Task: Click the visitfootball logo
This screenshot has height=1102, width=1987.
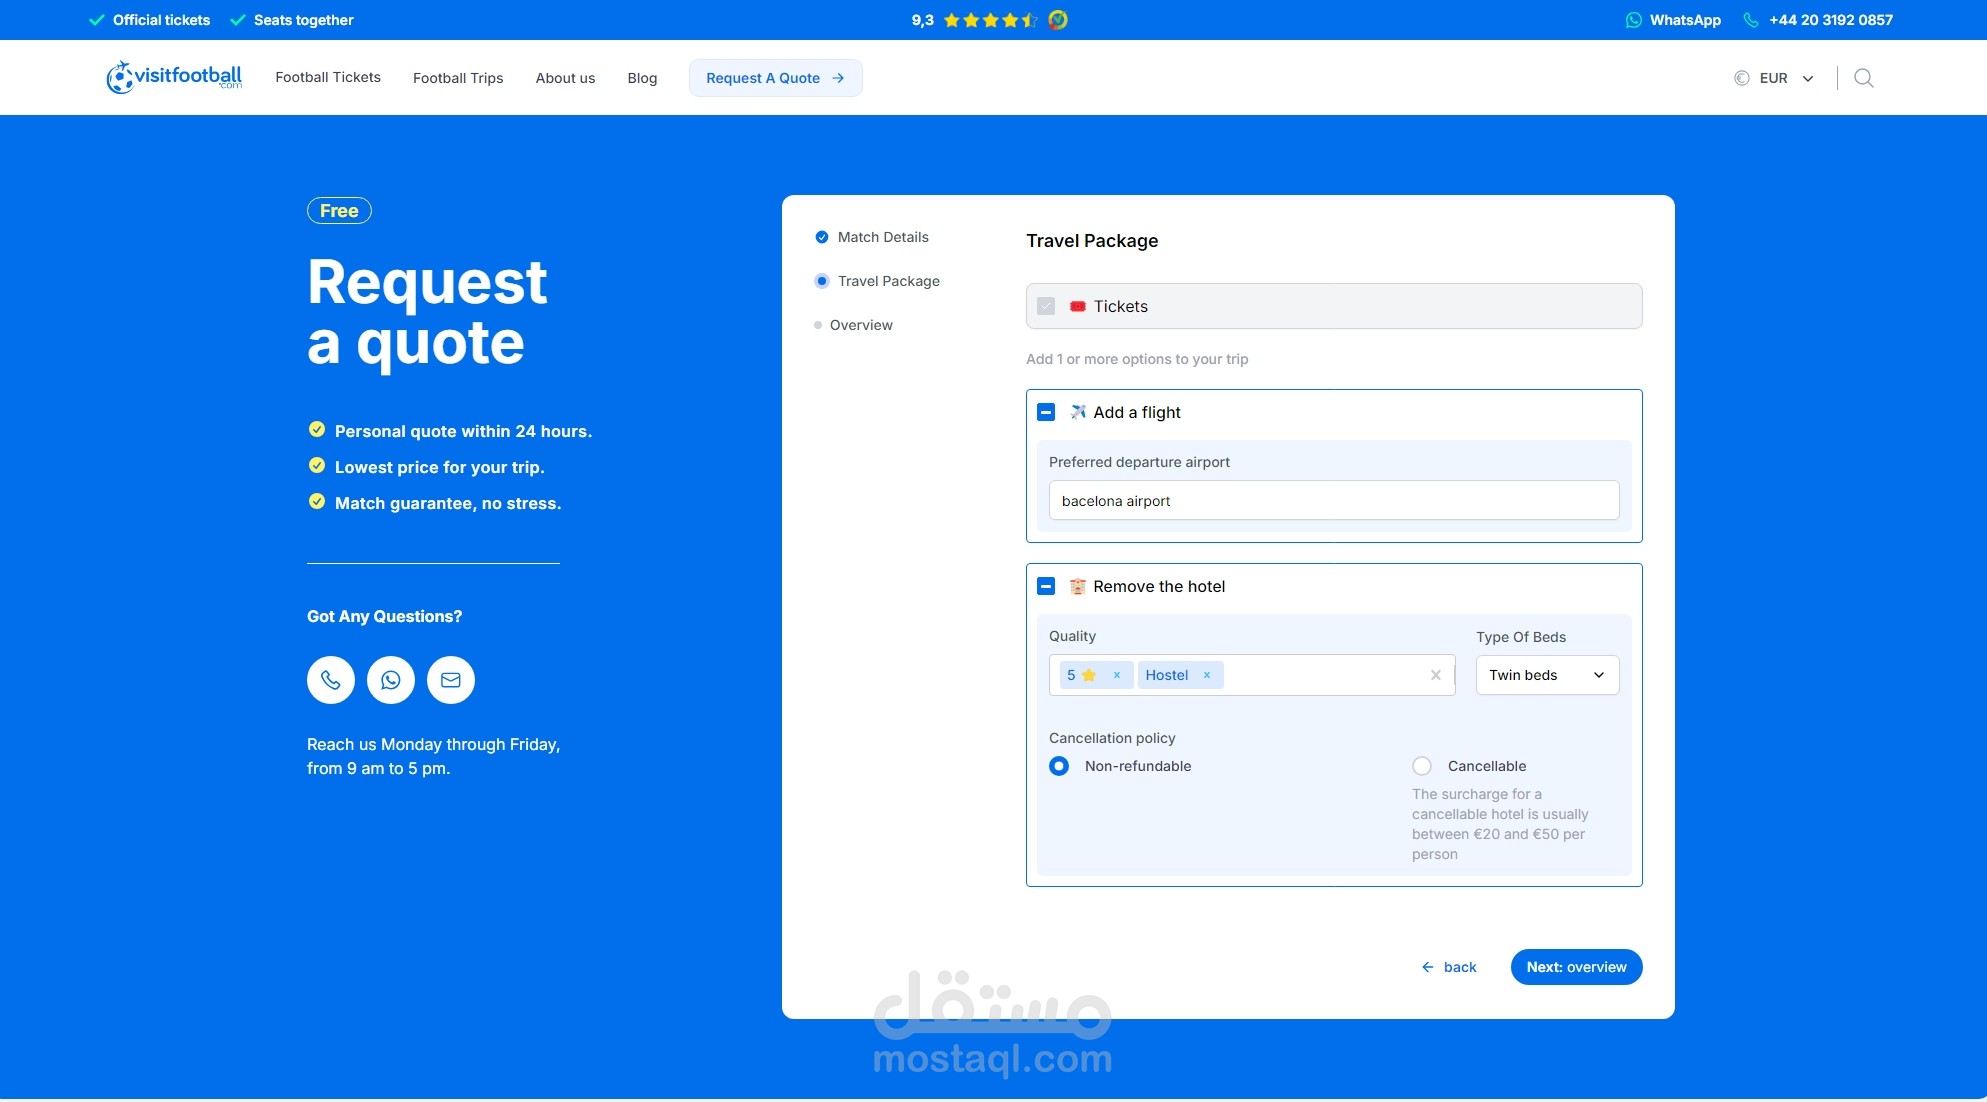Action: pos(175,77)
